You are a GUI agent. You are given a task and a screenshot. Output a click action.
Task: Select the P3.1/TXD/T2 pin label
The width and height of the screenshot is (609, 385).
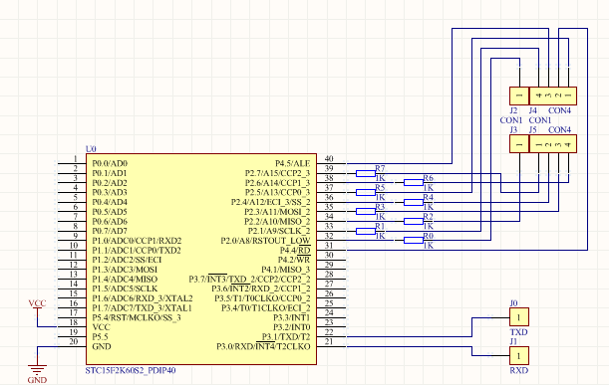click(x=286, y=336)
